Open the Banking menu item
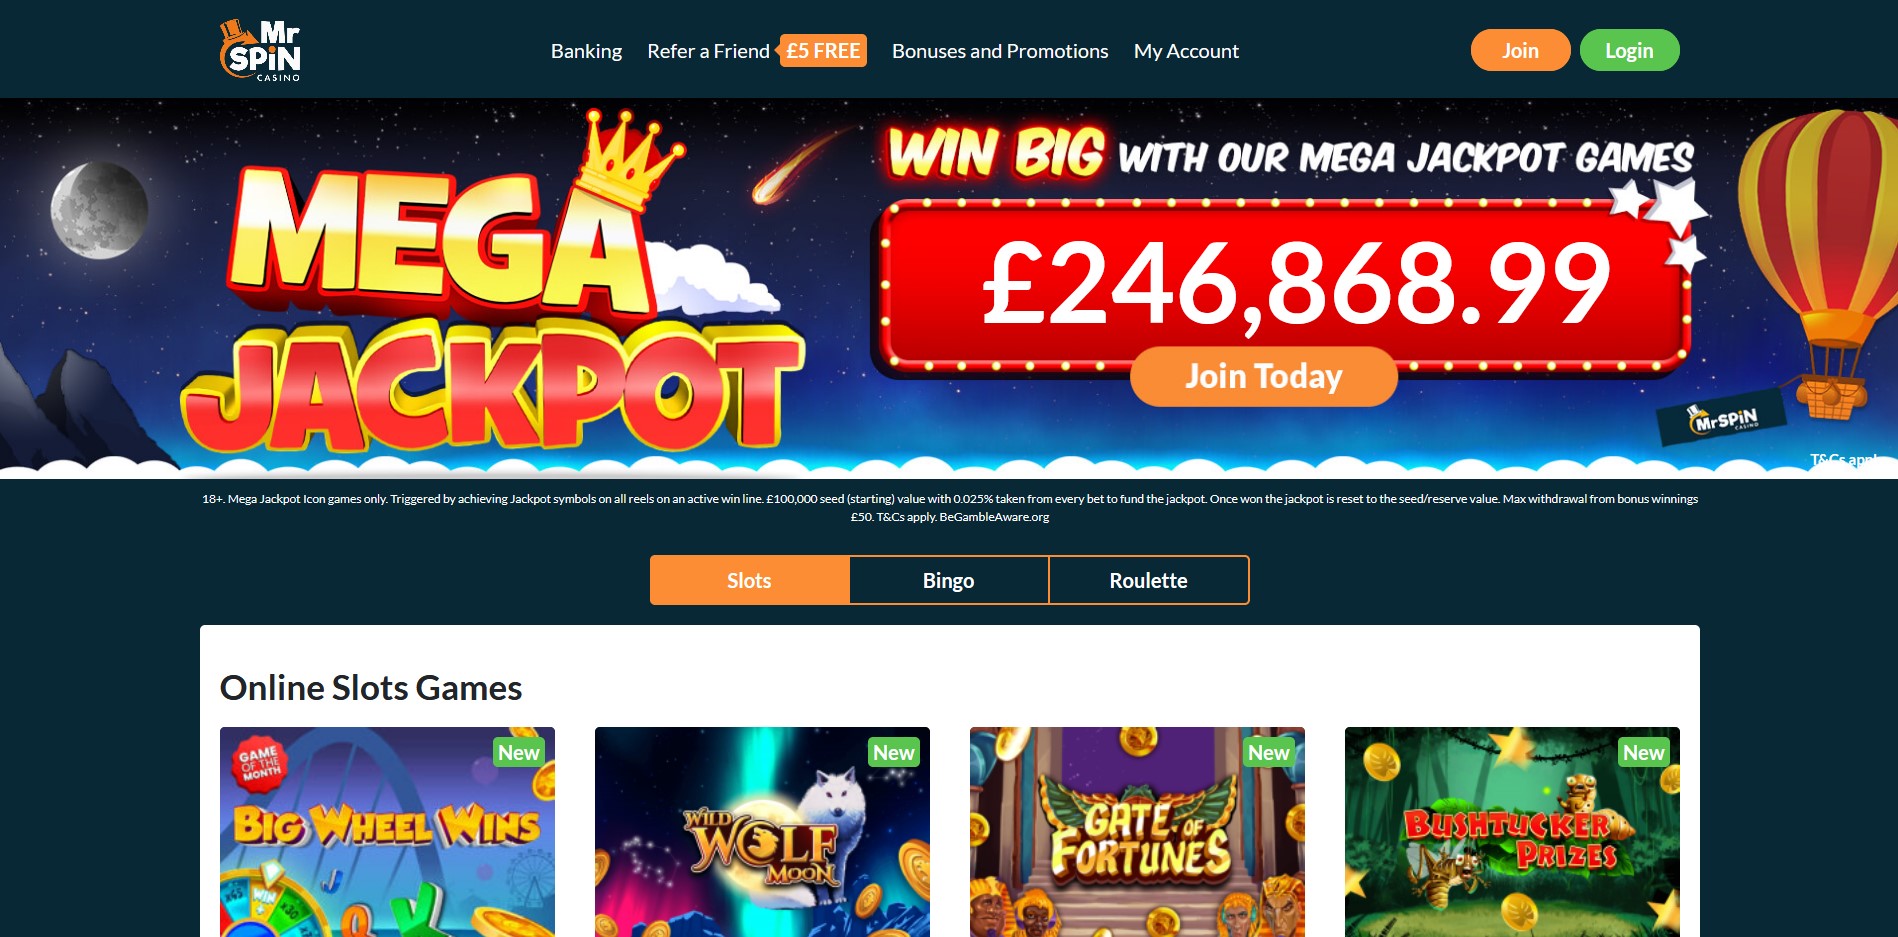This screenshot has width=1898, height=937. tap(586, 51)
